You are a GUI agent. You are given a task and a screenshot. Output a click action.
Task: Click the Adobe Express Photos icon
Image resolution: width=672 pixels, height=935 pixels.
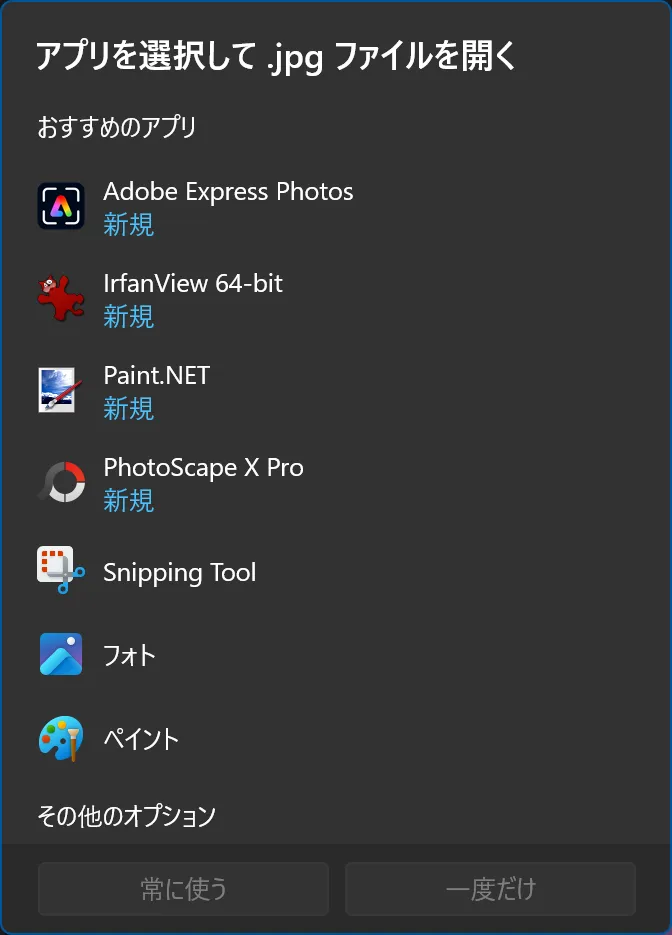[61, 207]
